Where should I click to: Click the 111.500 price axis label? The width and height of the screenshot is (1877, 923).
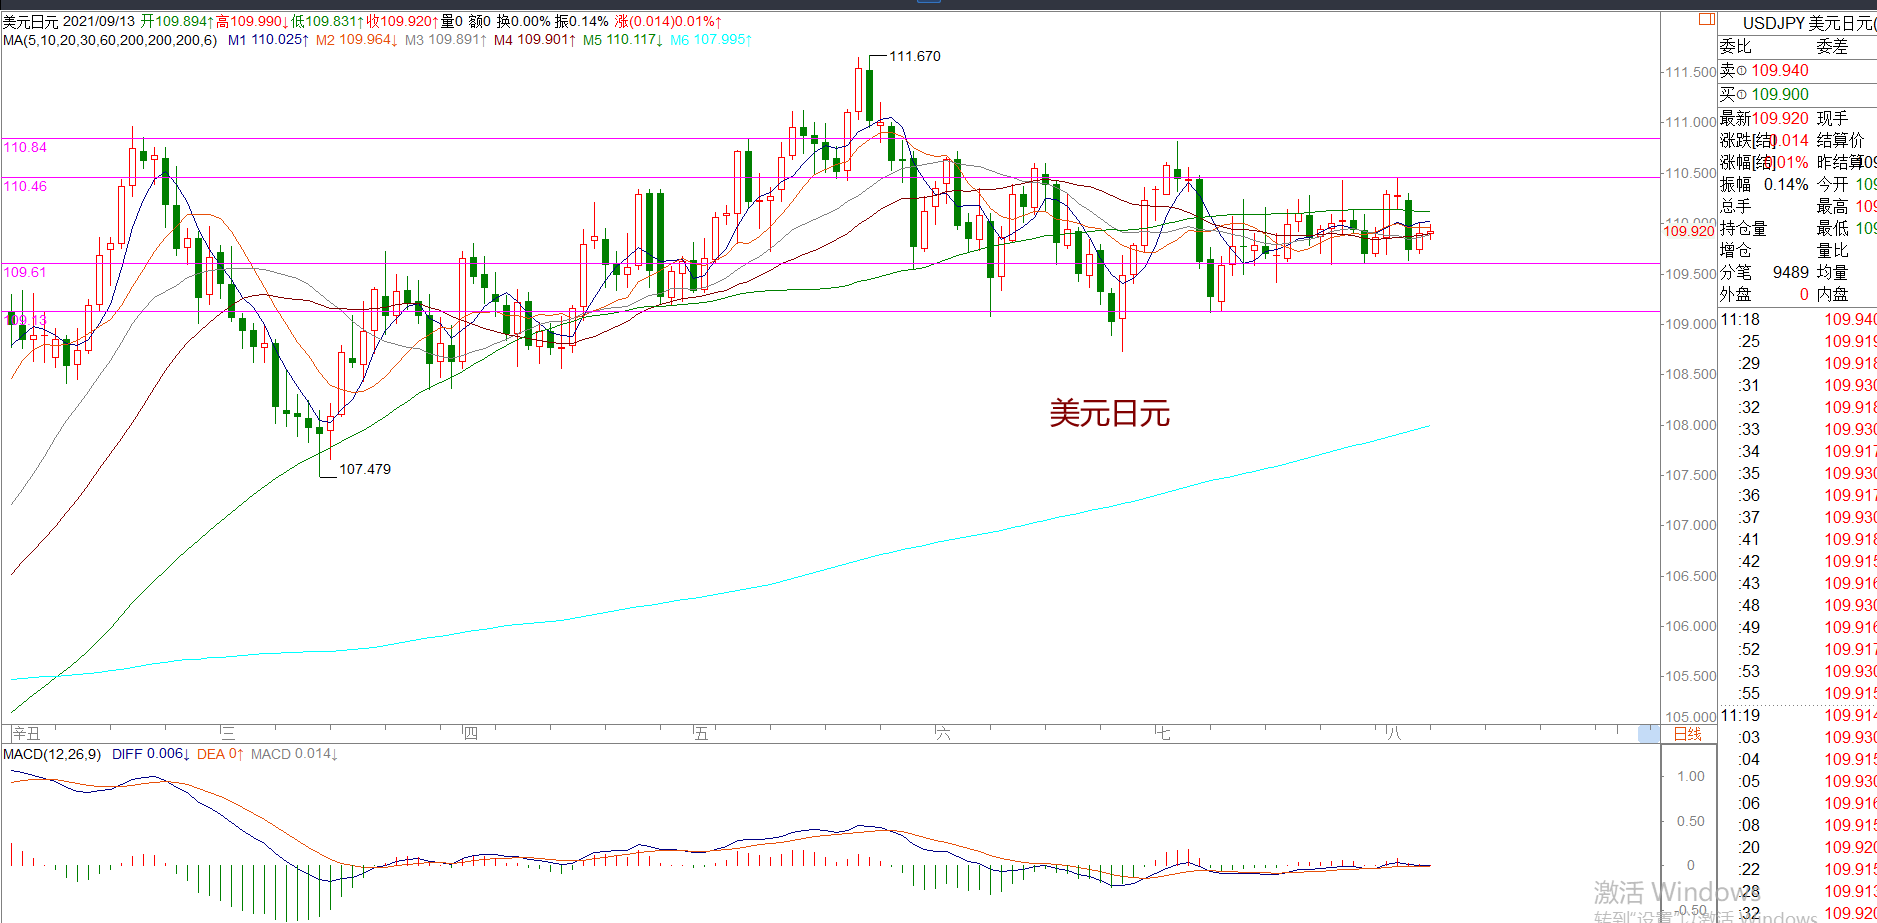1690,72
